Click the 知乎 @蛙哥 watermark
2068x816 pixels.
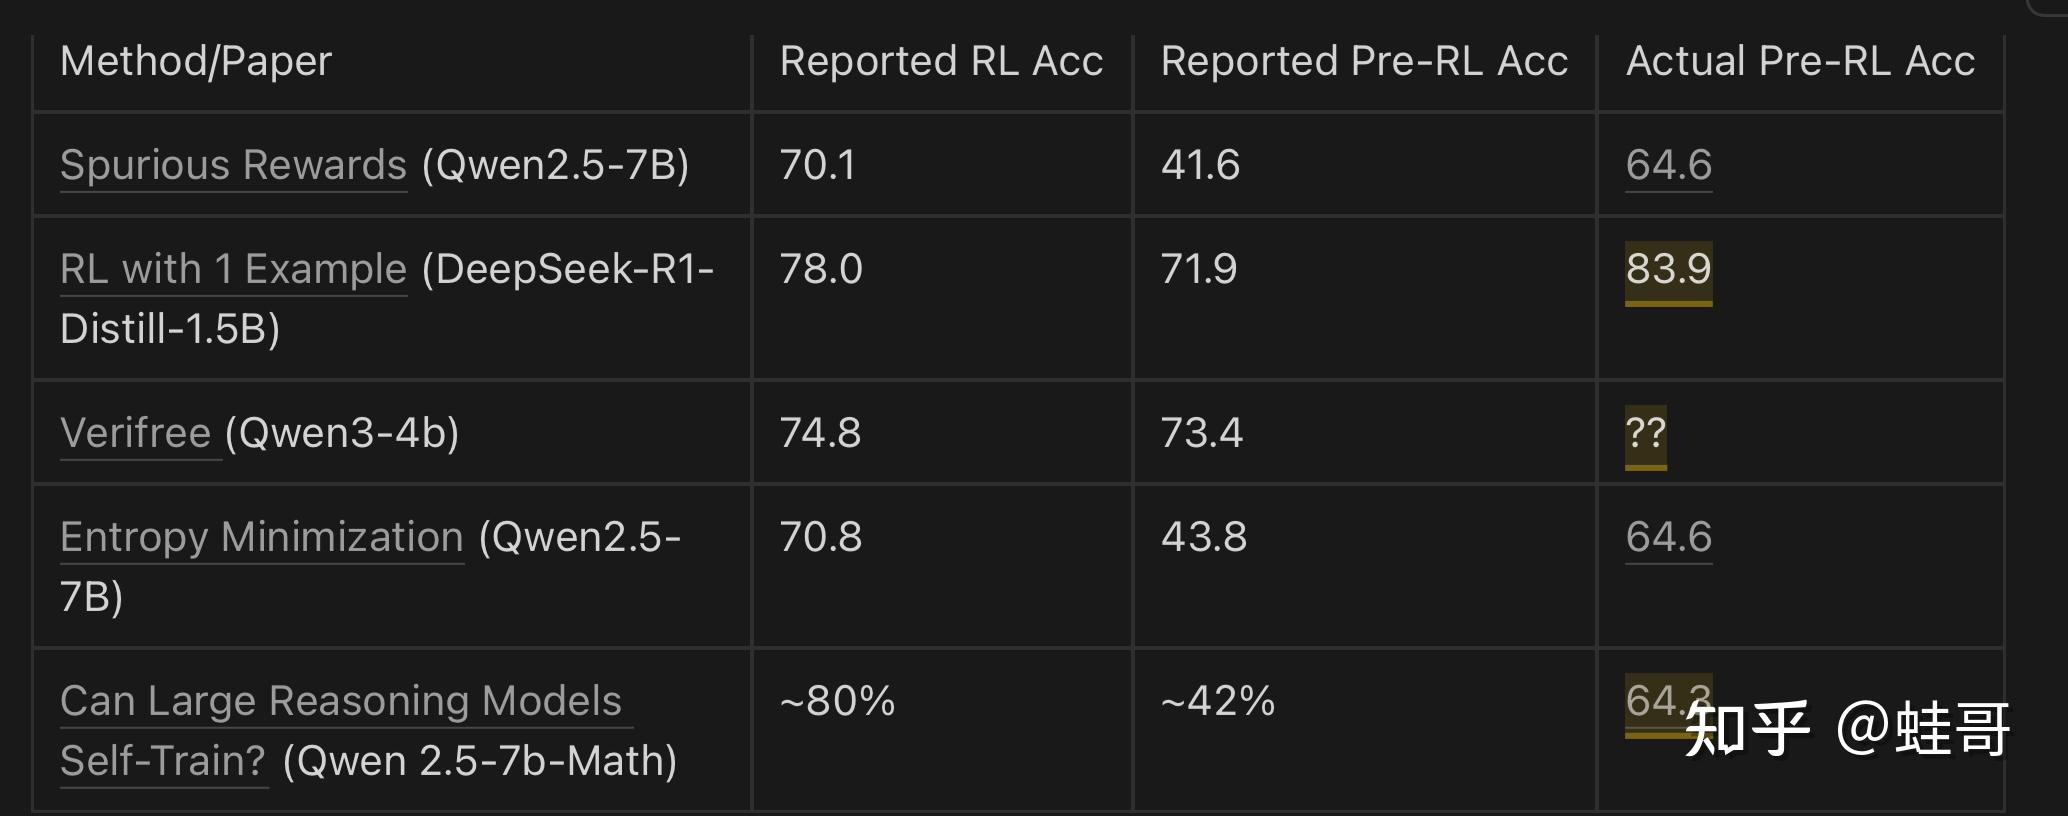1846,729
